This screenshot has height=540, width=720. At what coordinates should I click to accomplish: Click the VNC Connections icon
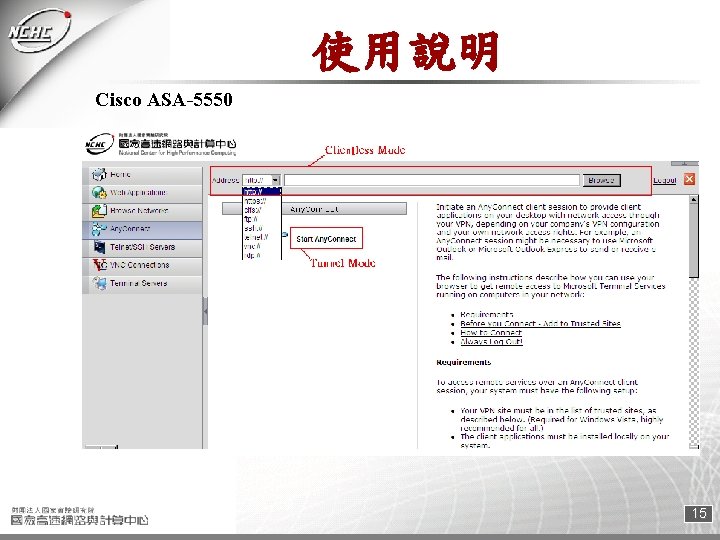[99, 265]
